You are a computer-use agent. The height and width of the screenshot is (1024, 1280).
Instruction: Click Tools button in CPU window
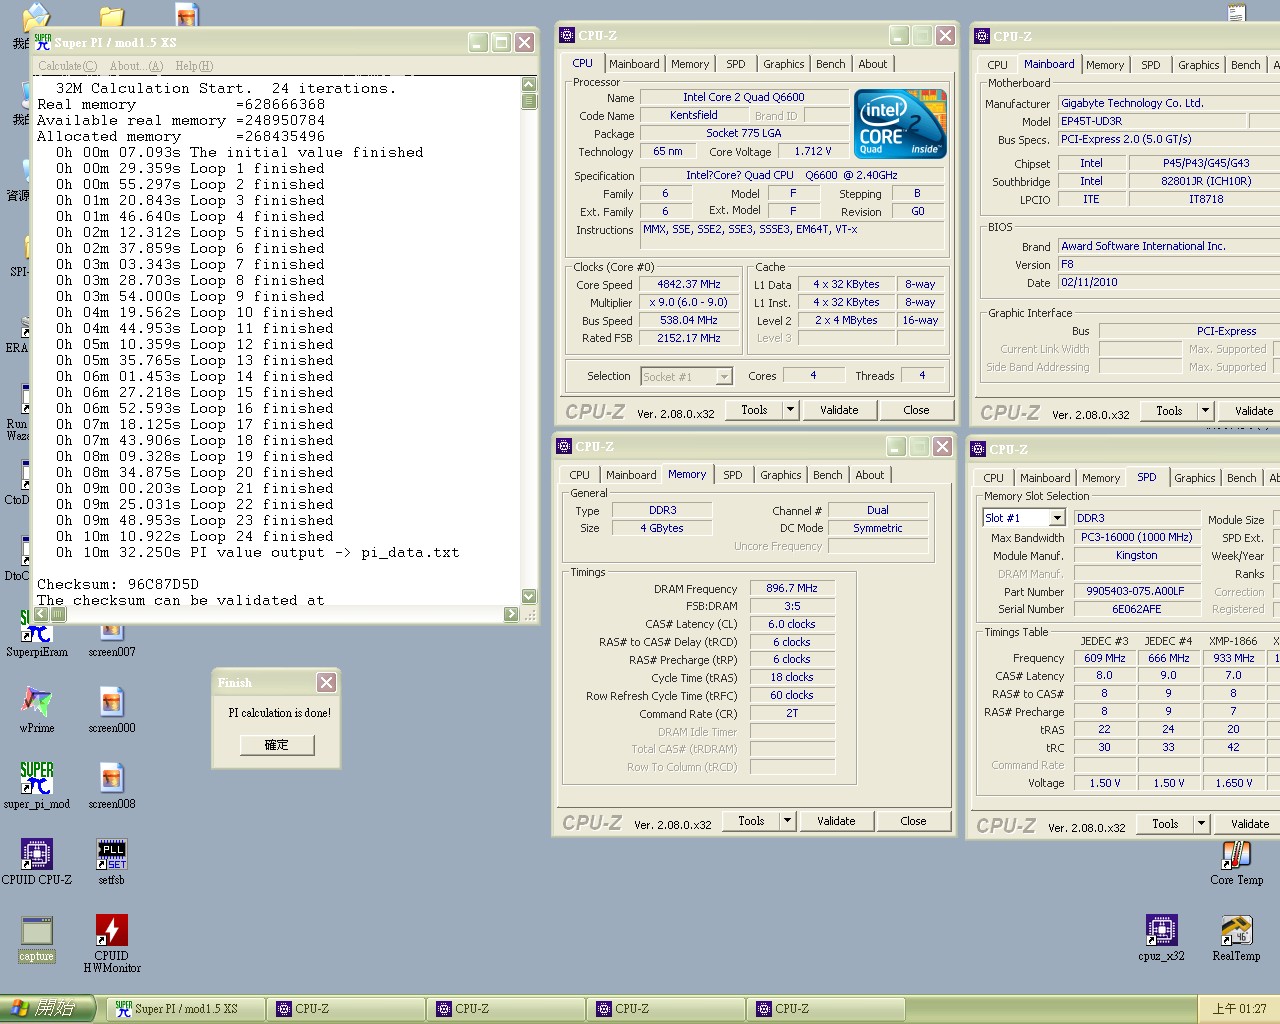(754, 410)
